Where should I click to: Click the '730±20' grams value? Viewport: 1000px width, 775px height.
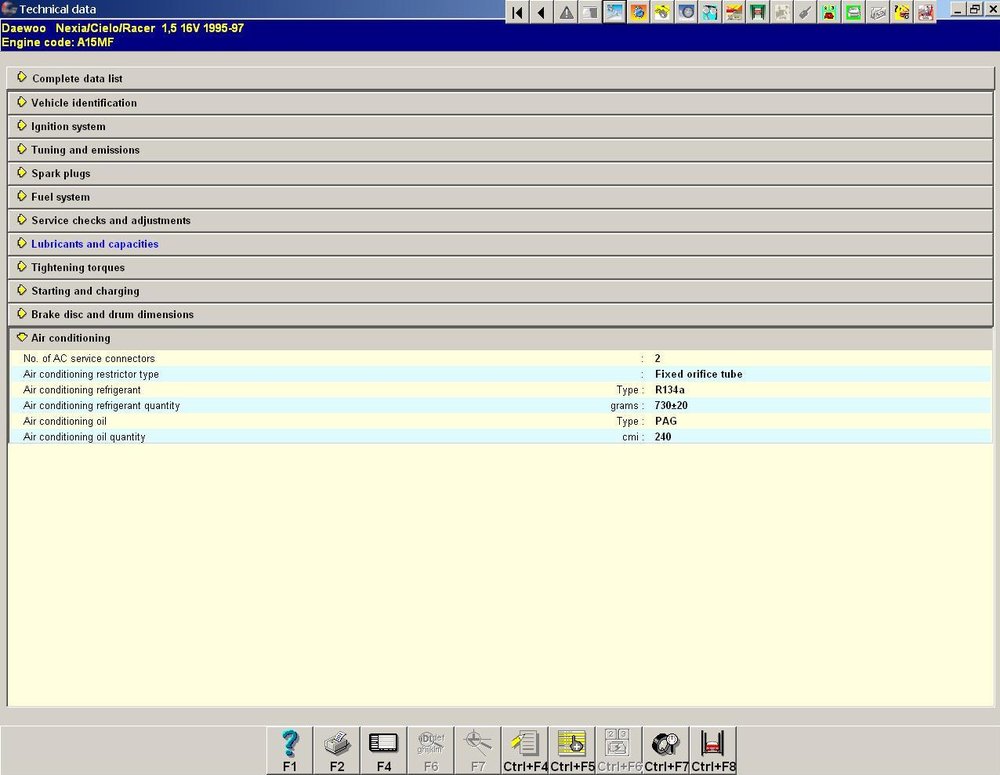tap(671, 406)
